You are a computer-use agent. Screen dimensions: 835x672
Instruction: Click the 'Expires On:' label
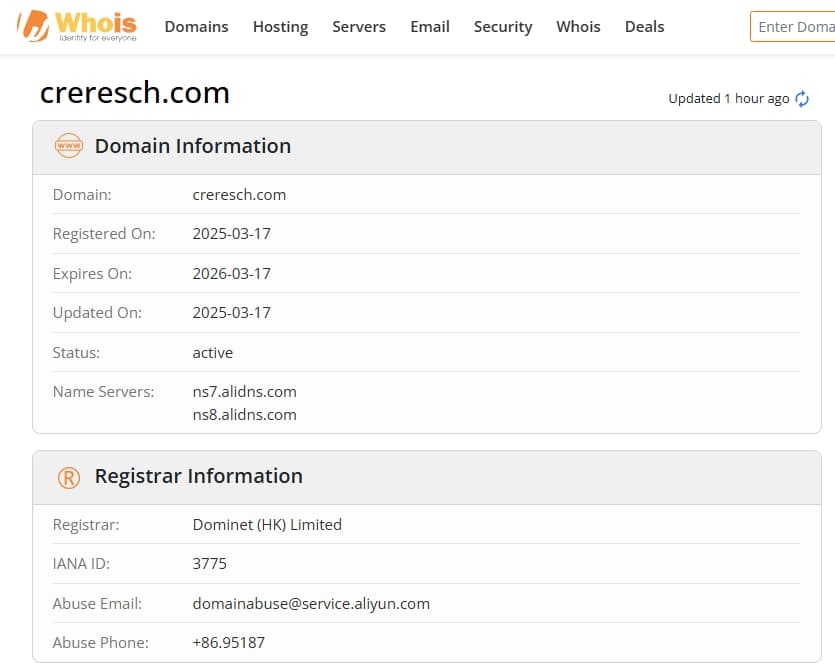(x=92, y=274)
